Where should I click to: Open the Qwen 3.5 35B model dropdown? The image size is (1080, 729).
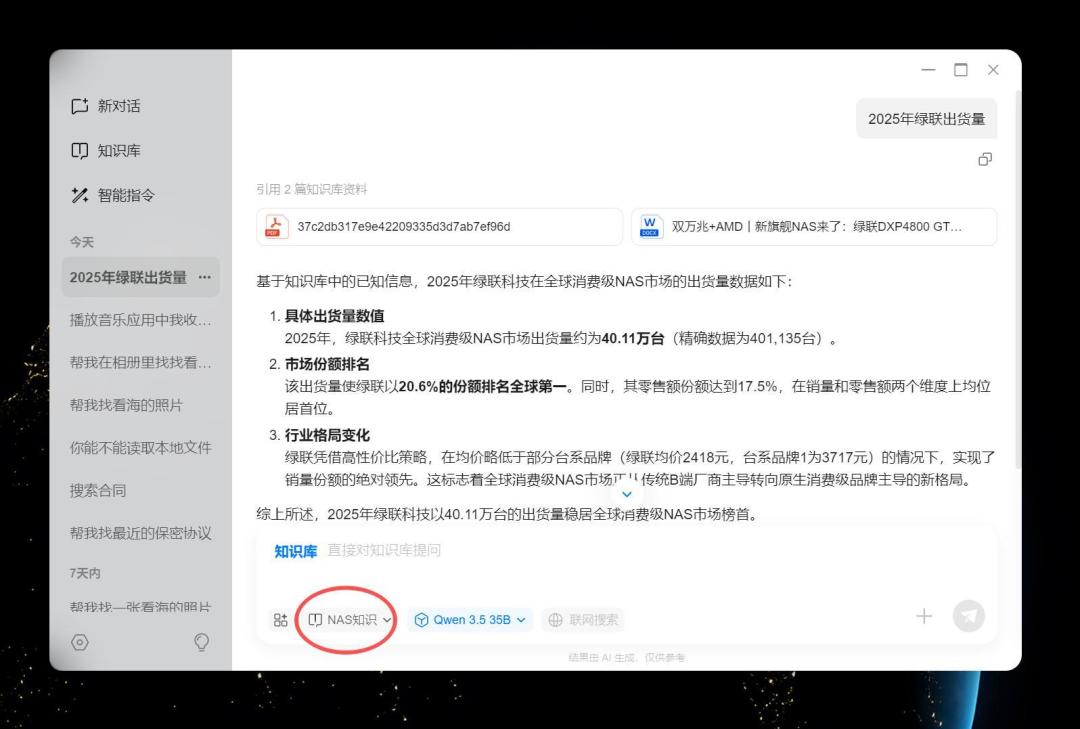pyautogui.click(x=470, y=620)
